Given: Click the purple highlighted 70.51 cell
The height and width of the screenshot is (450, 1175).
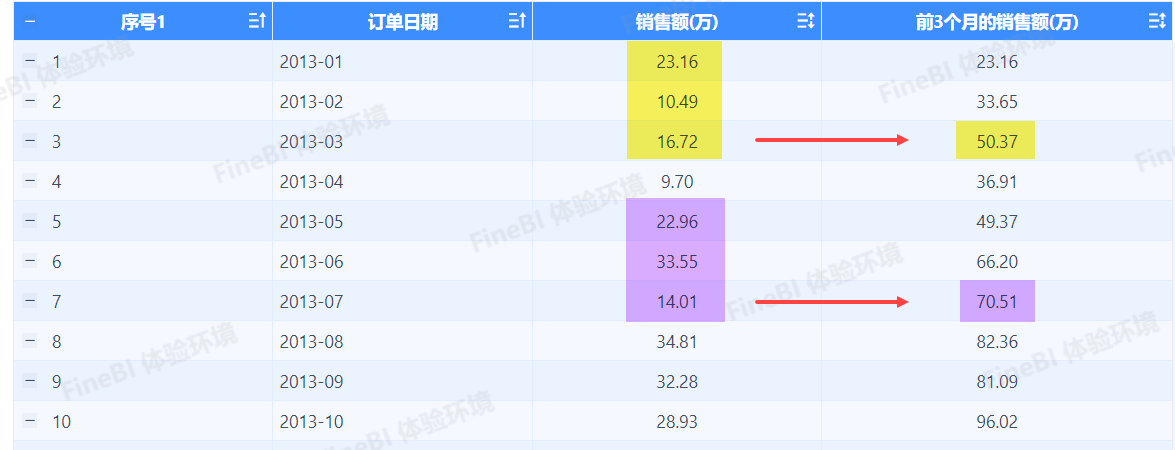Looking at the screenshot, I should point(996,302).
